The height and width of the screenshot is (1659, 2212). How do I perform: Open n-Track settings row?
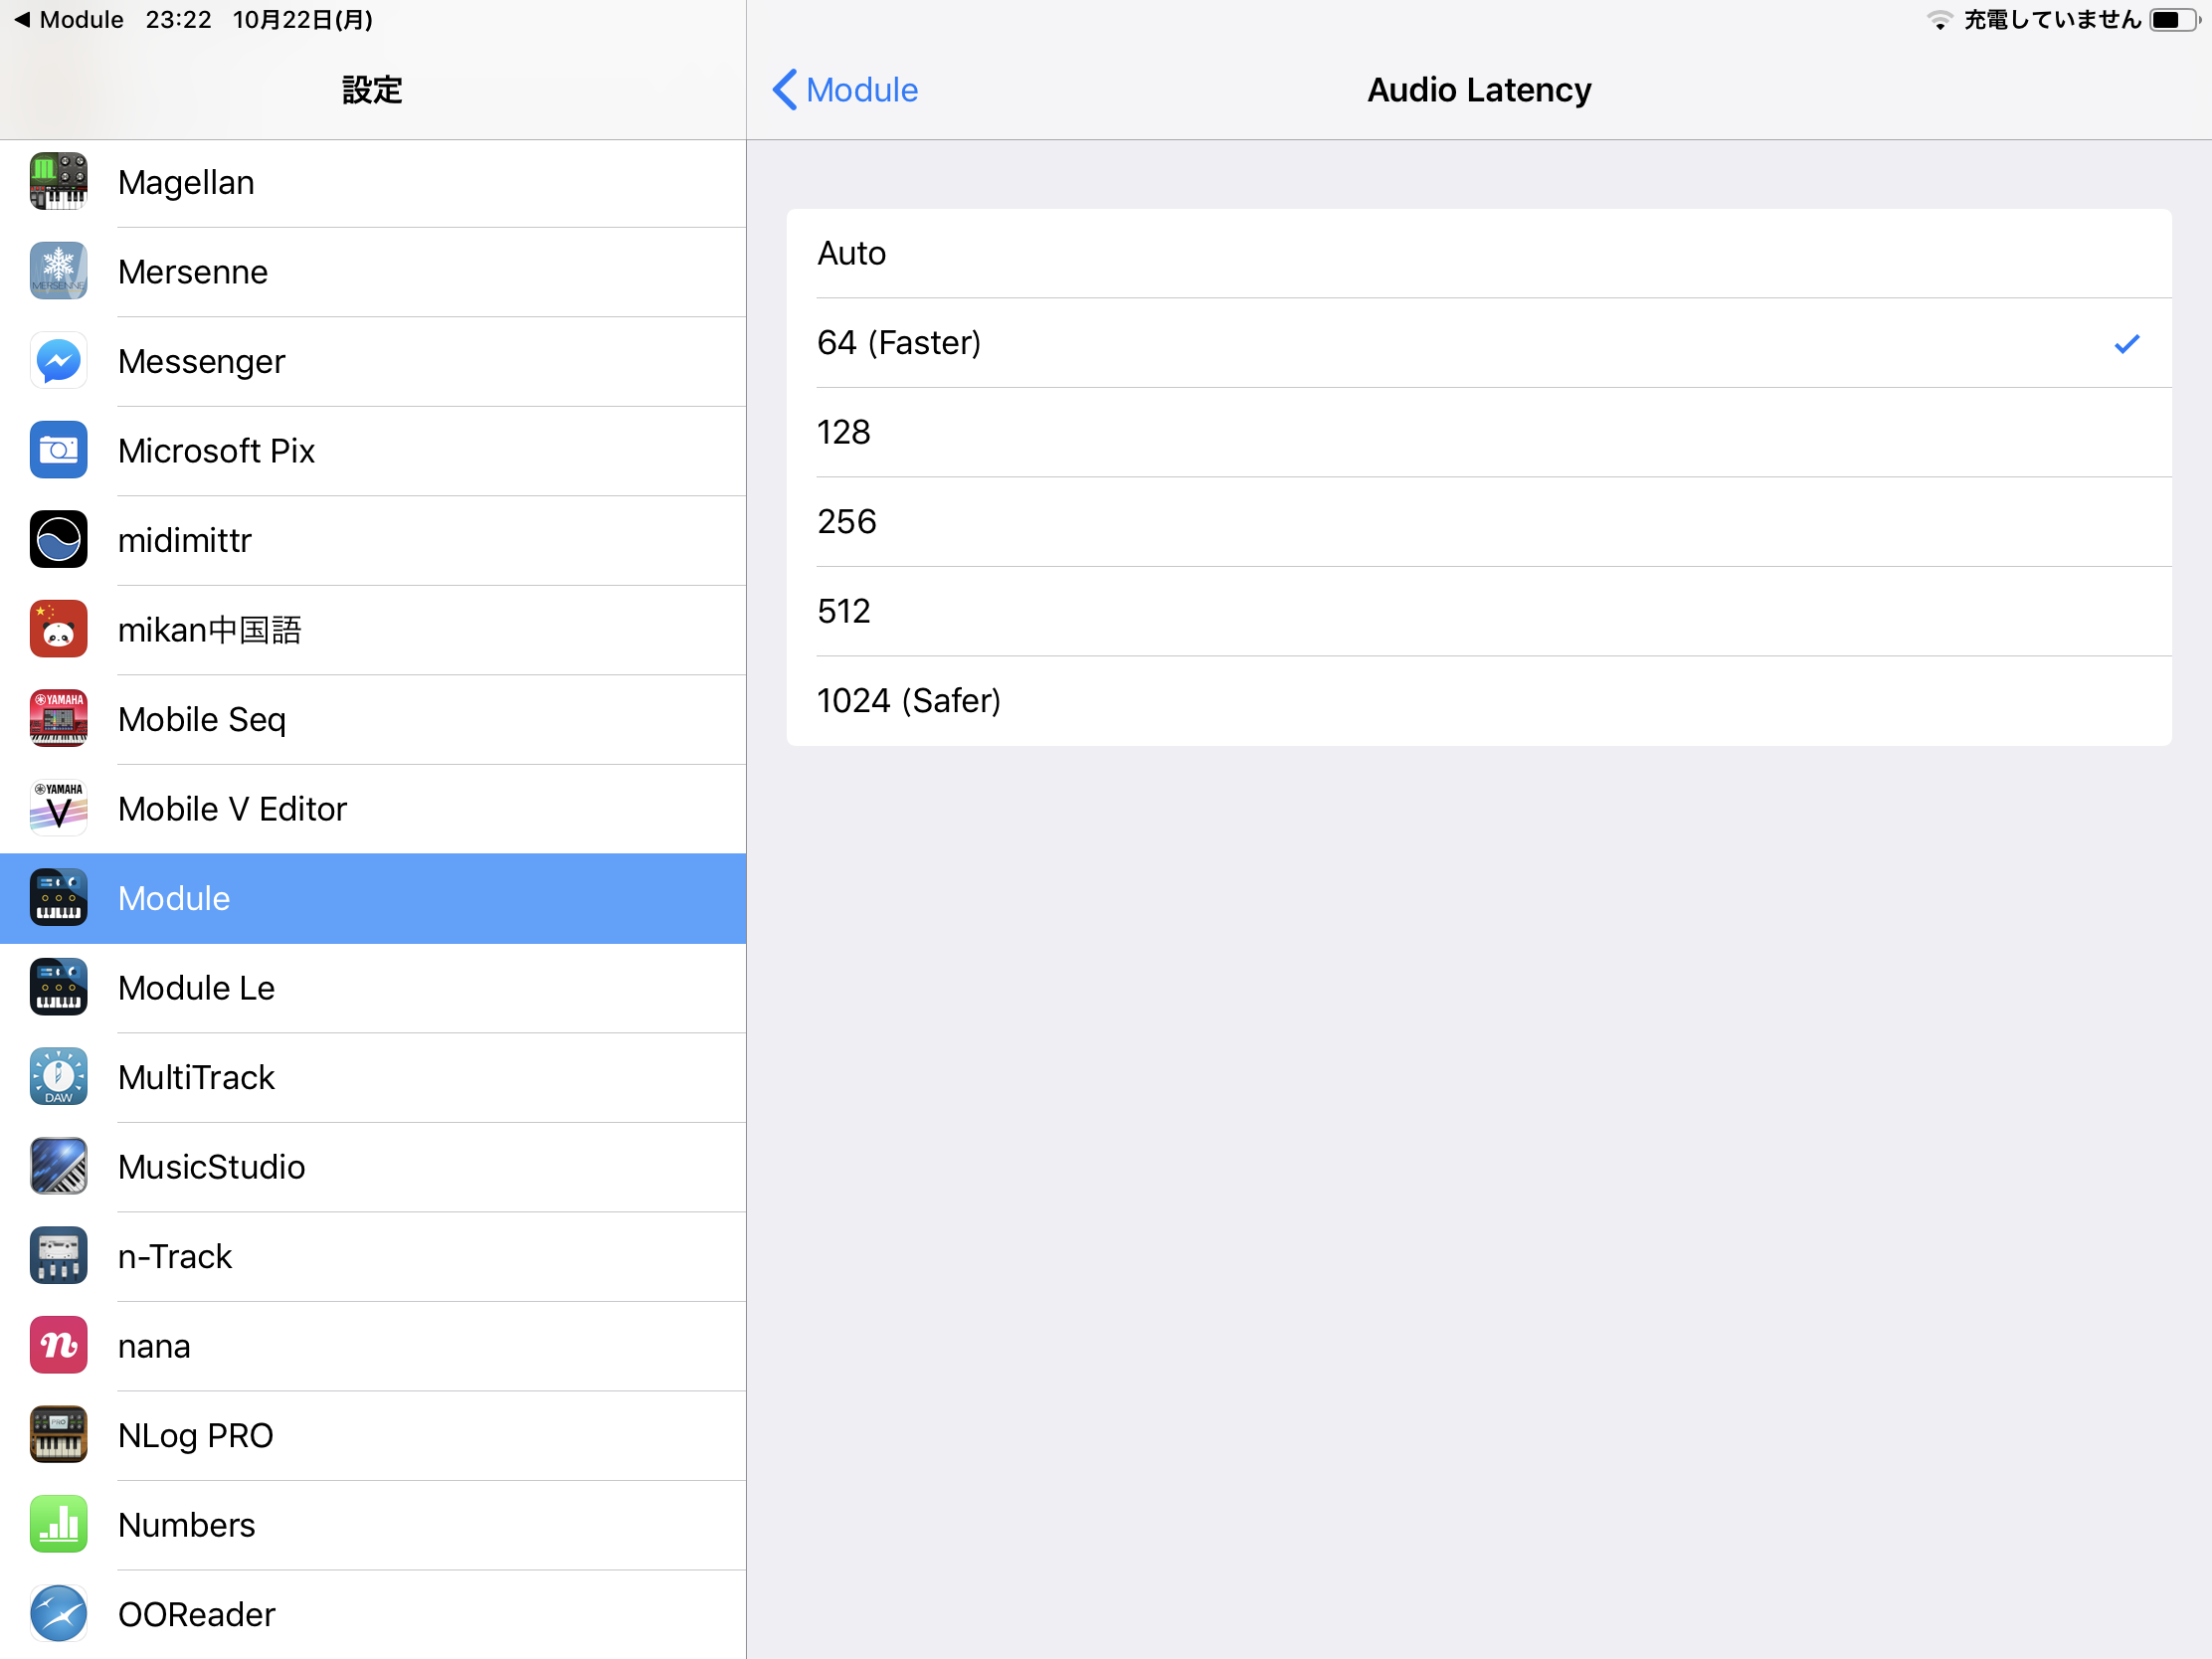(x=373, y=1257)
